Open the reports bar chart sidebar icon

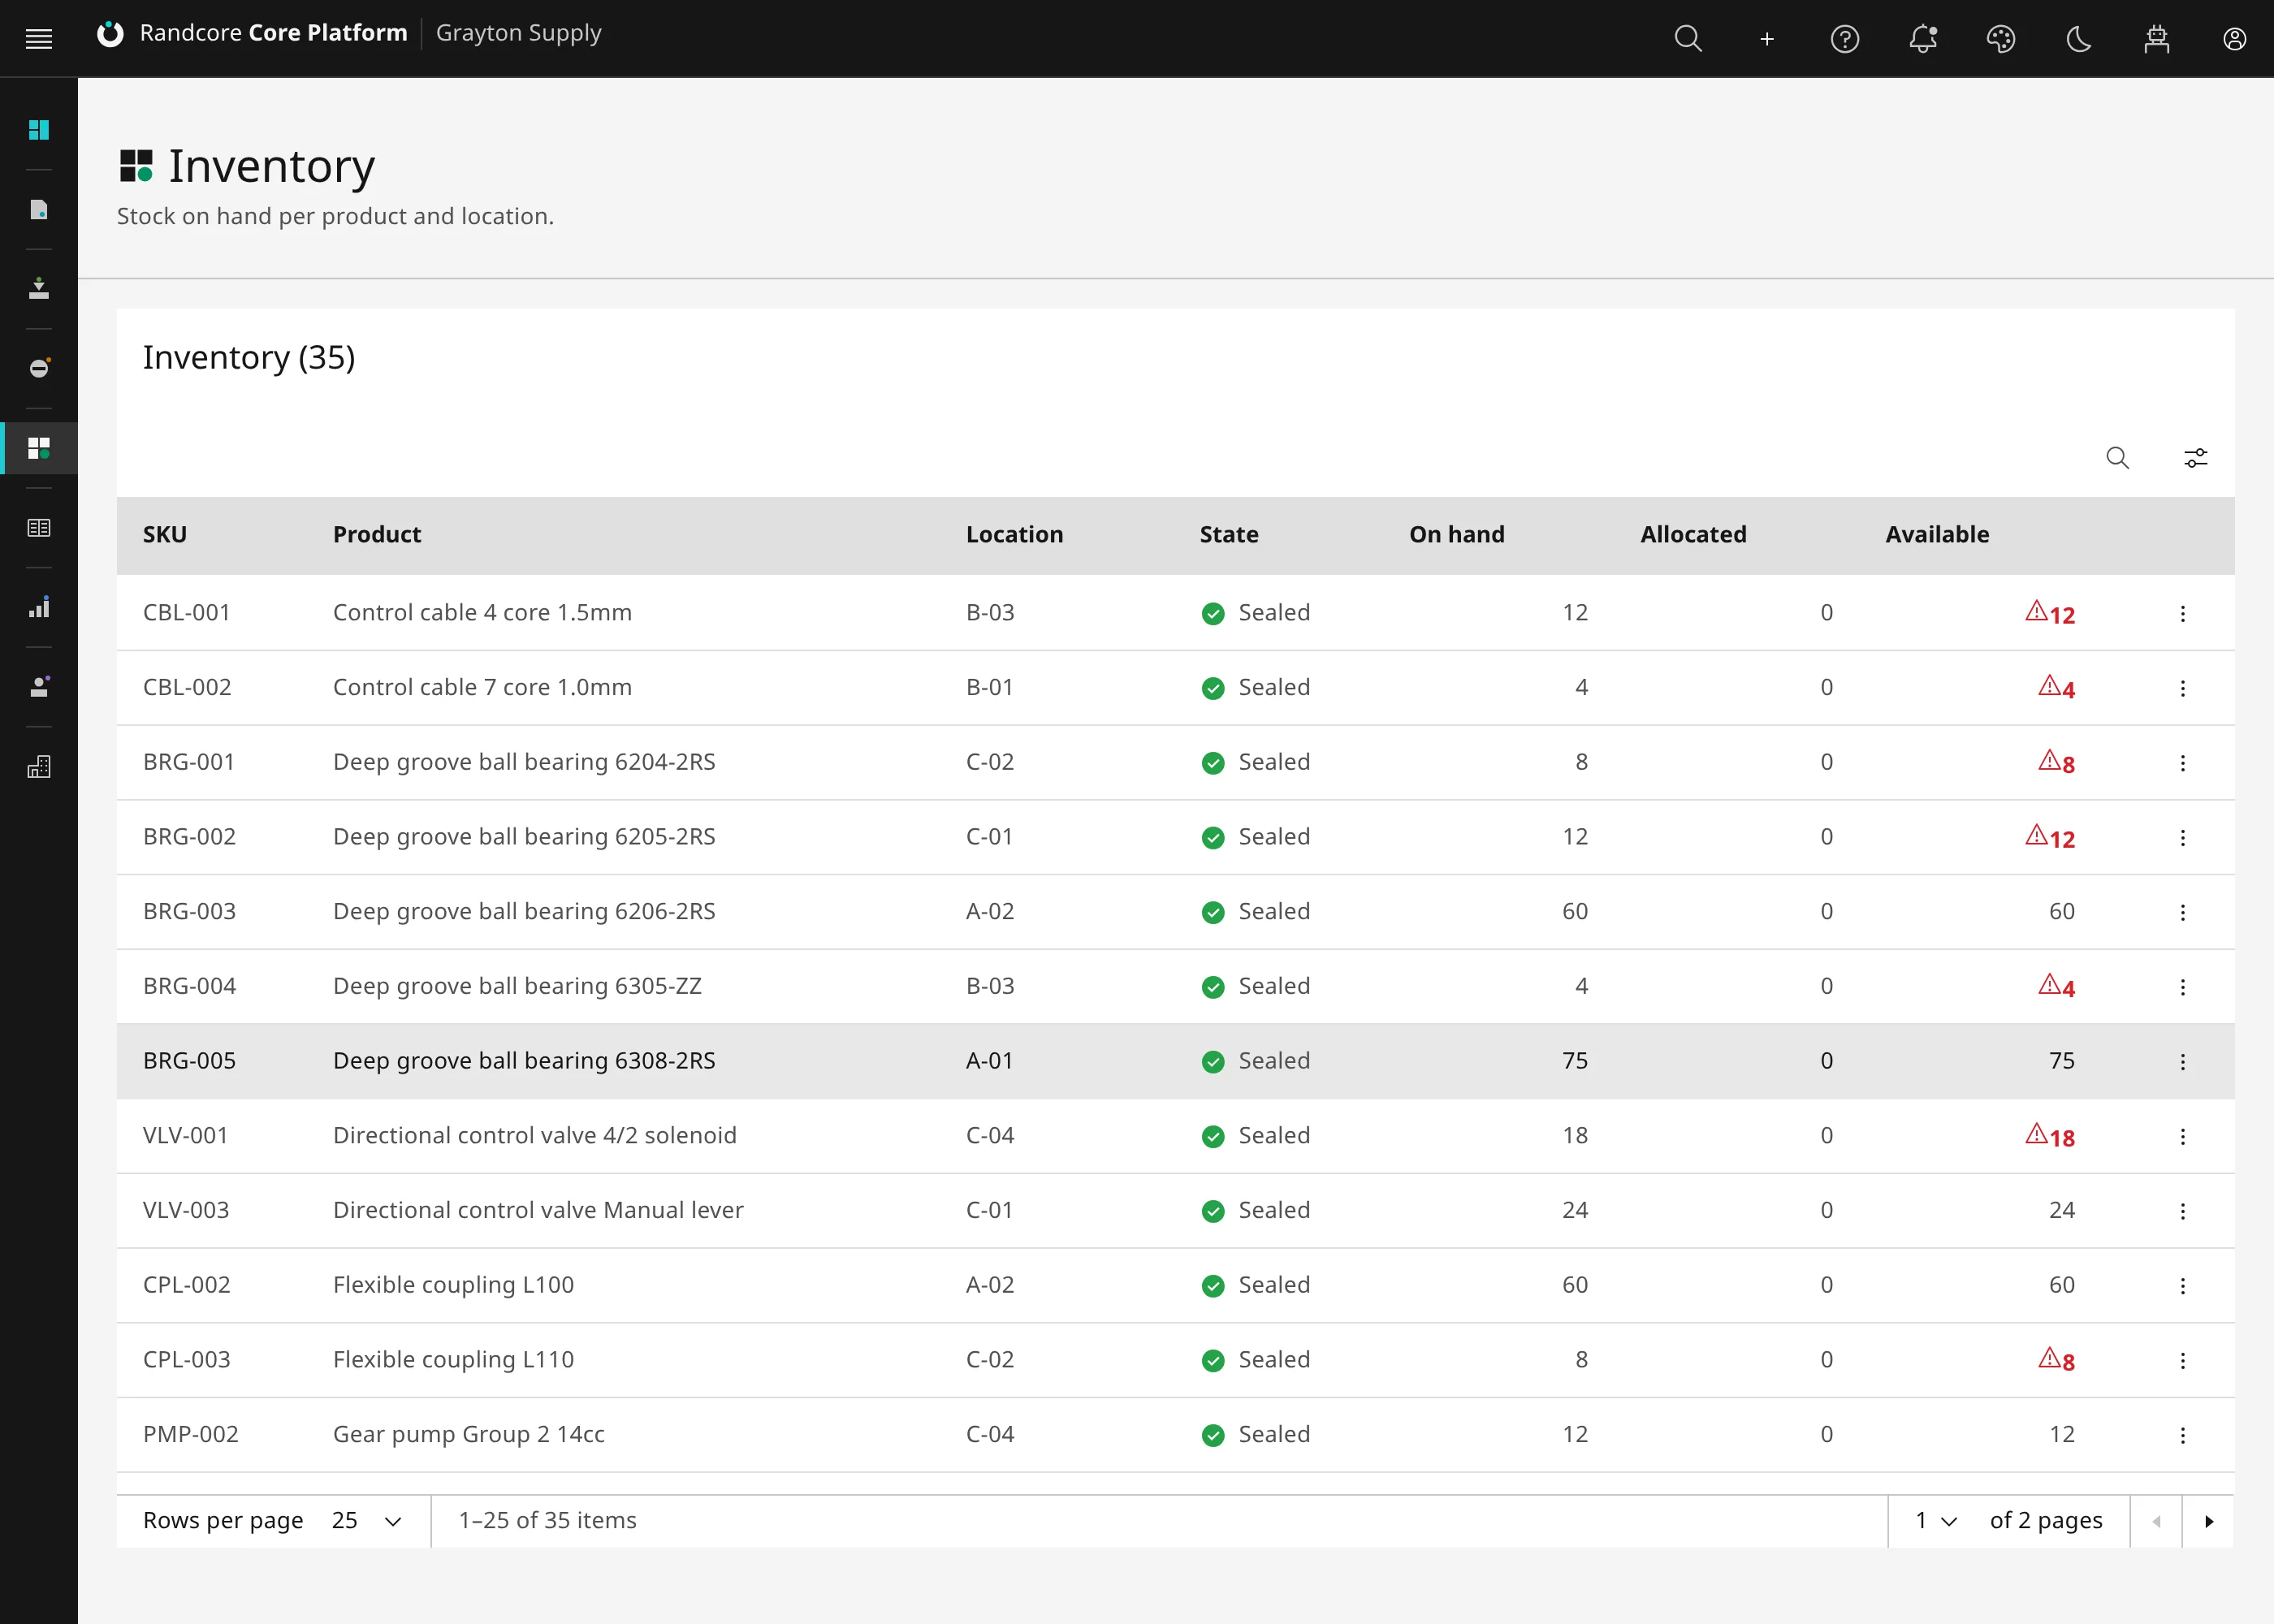pyautogui.click(x=39, y=608)
